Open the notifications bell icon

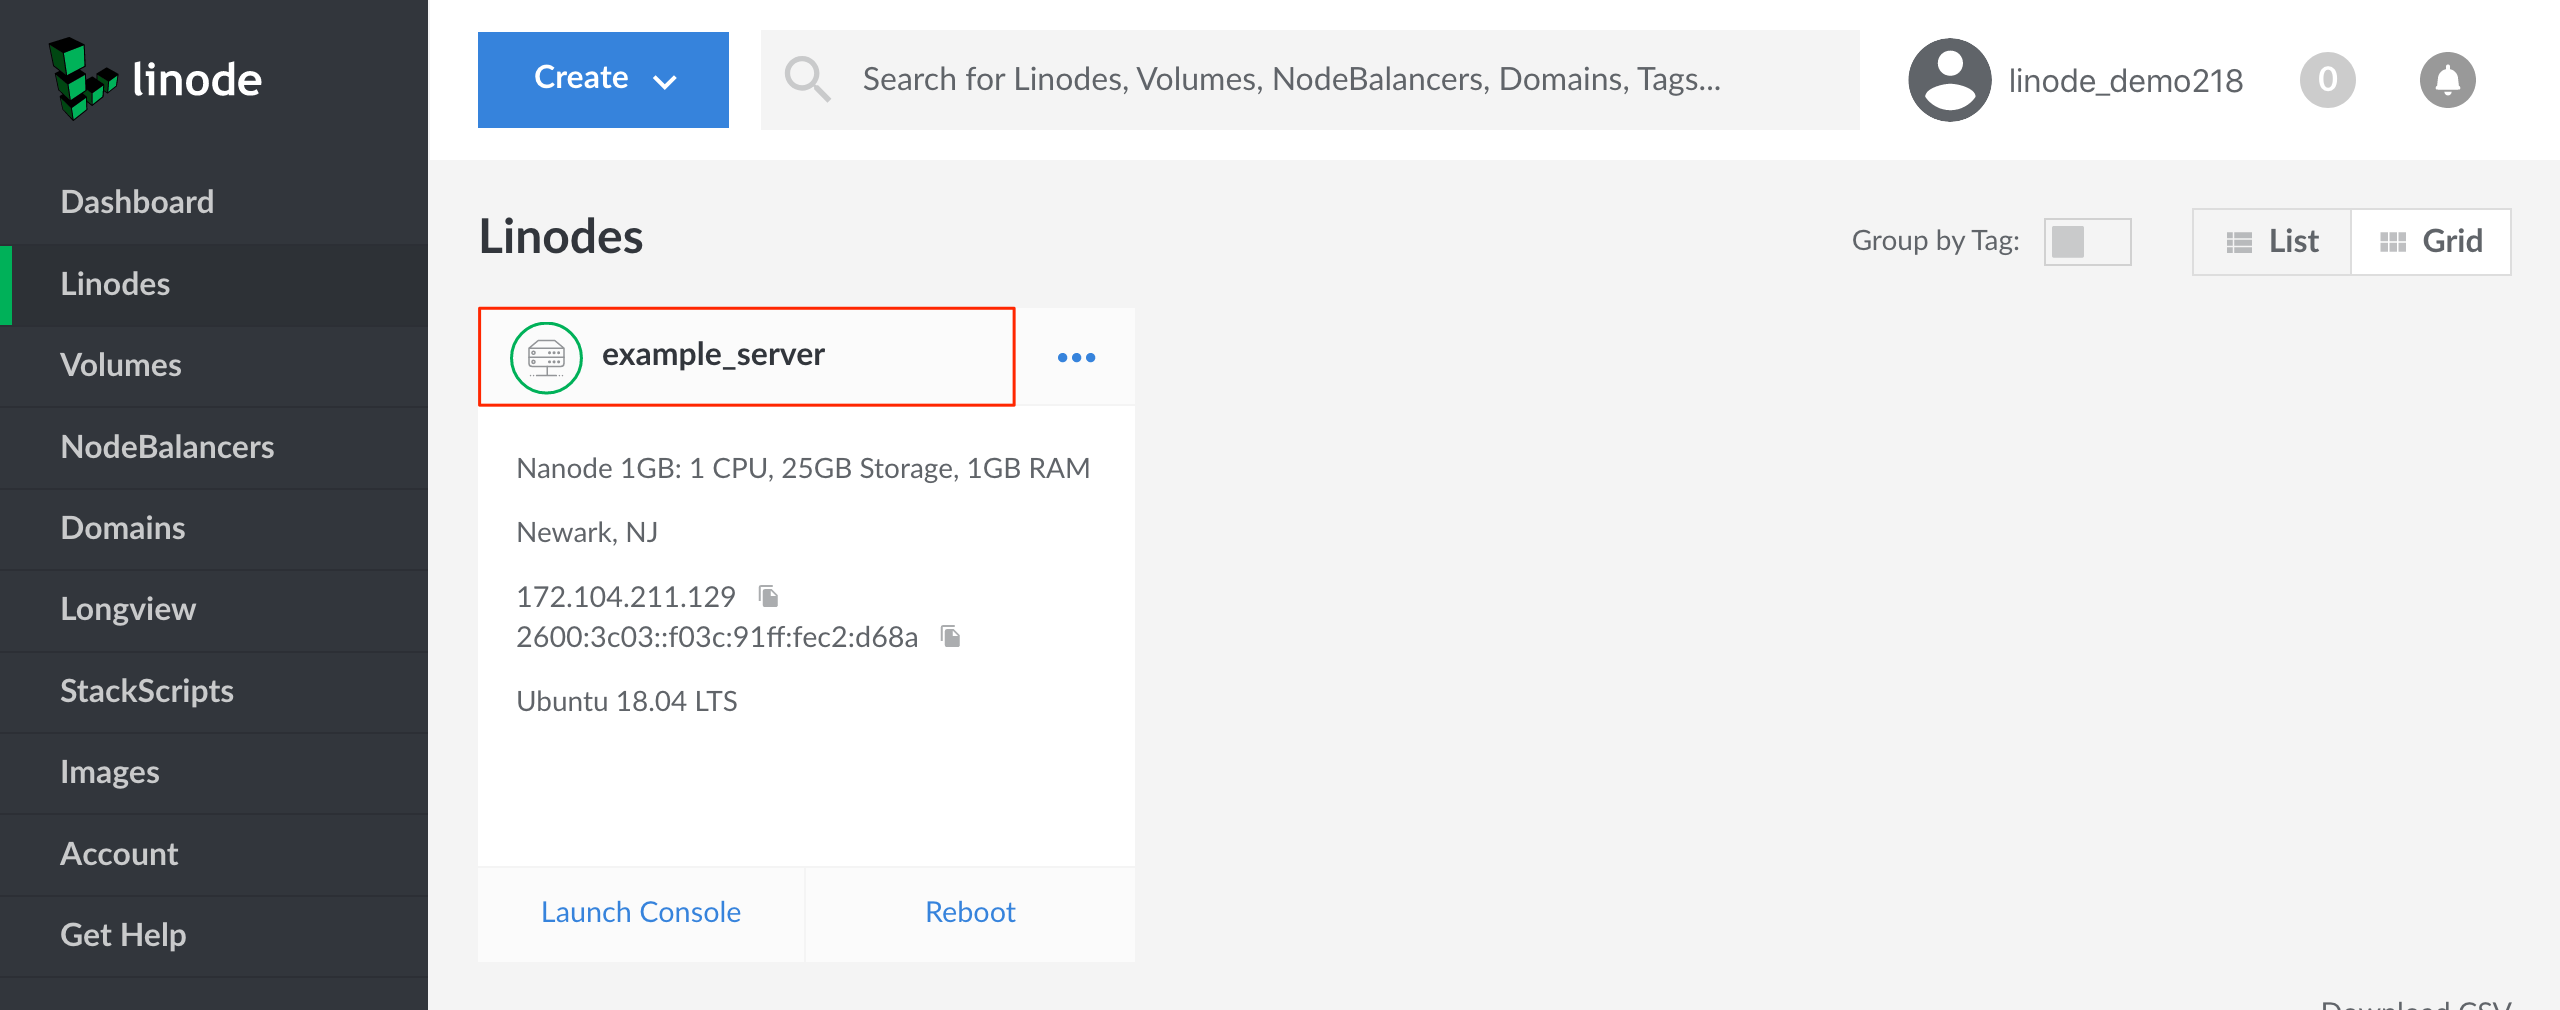[2447, 80]
